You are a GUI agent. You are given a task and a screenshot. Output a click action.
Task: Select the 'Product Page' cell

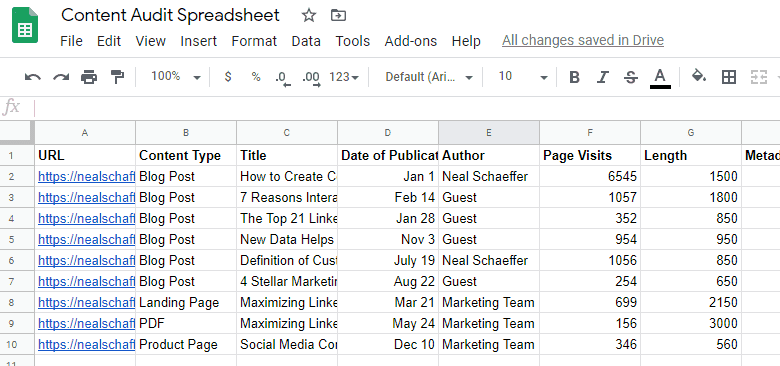186,345
